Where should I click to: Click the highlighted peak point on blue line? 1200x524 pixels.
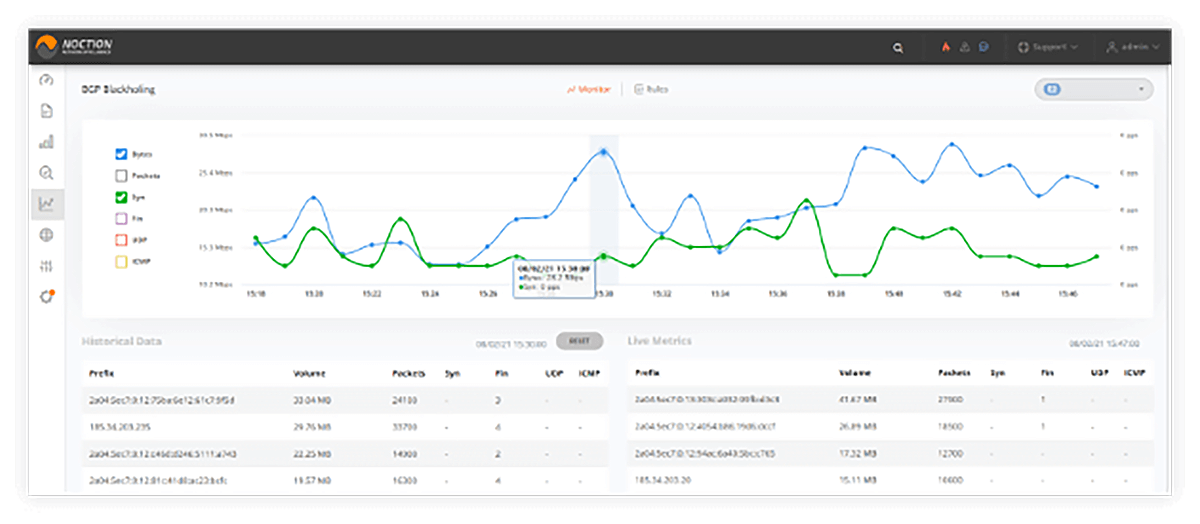pyautogui.click(x=604, y=152)
